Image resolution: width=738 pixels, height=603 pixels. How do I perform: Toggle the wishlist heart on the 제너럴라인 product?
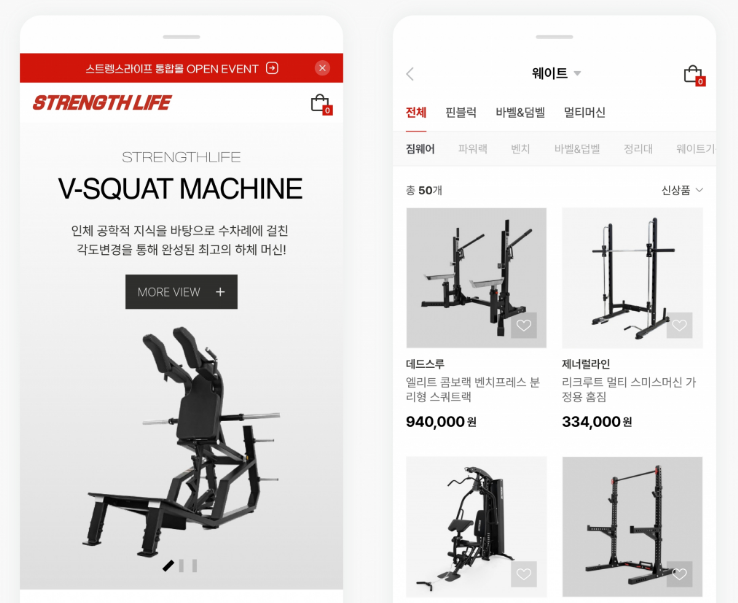[x=679, y=325]
